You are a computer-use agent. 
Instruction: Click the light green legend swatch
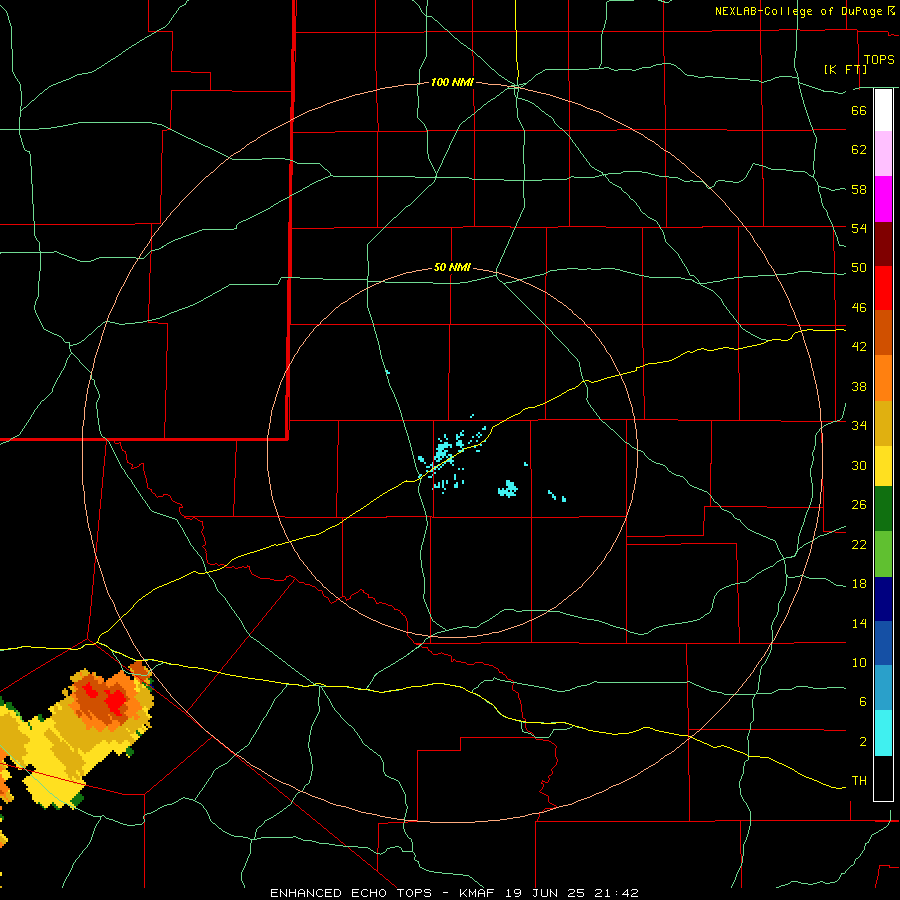883,554
